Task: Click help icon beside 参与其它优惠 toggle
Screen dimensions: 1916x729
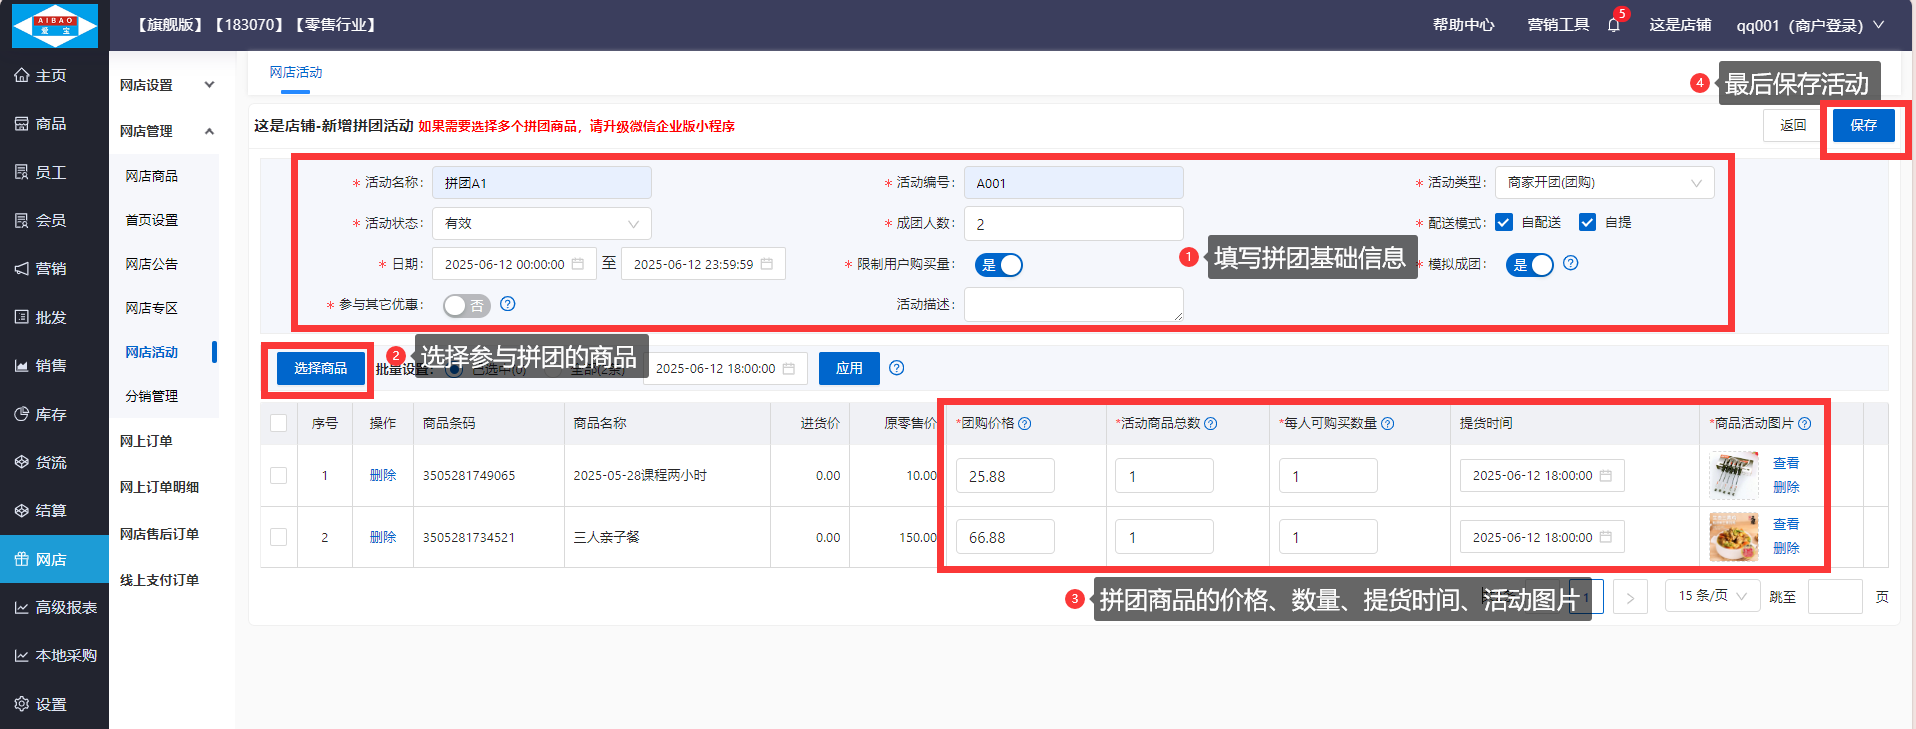Action: 507,304
